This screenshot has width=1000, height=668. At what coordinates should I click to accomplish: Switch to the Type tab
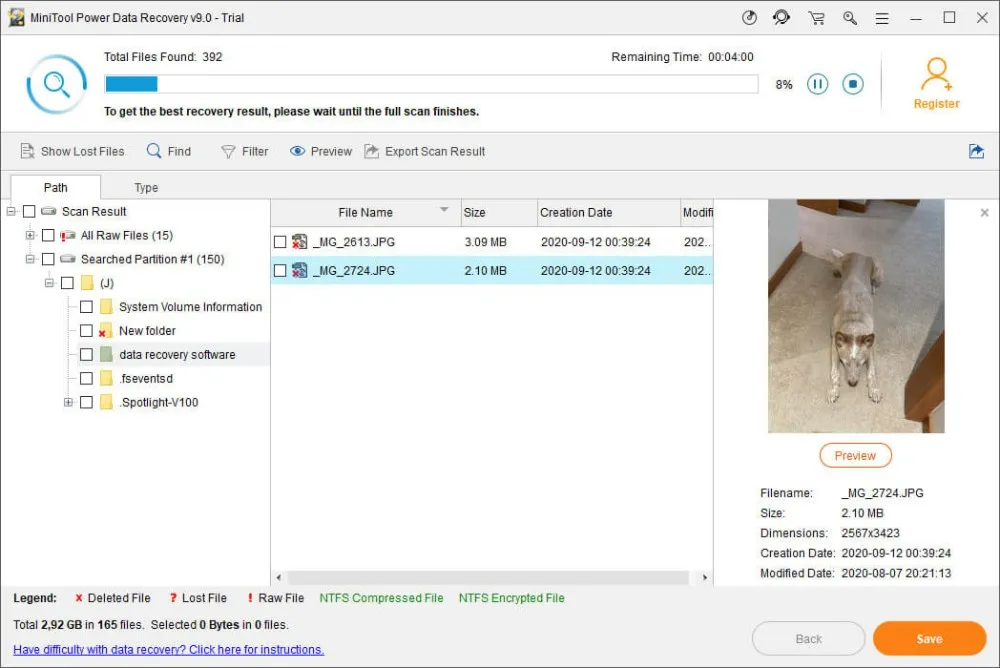[x=146, y=187]
